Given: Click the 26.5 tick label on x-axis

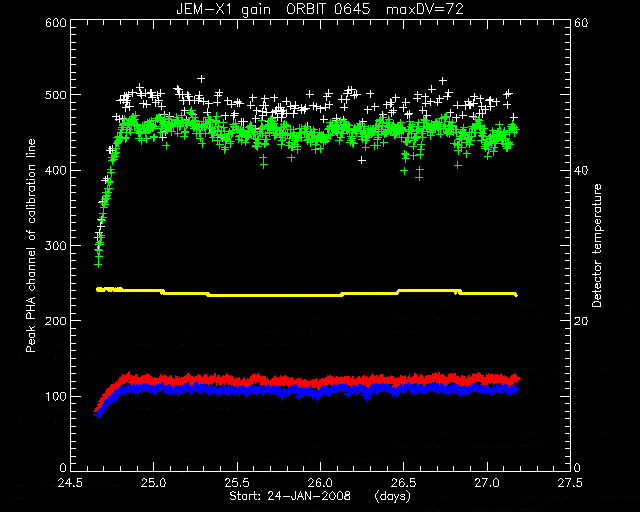Looking at the screenshot, I should 404,483.
